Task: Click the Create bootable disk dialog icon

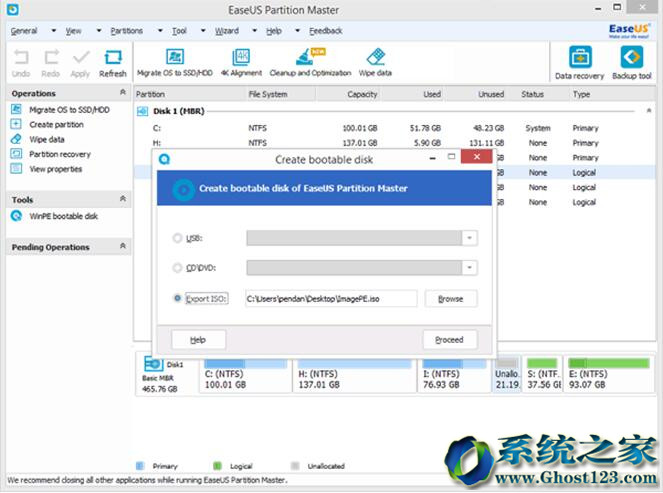Action: click(x=164, y=159)
